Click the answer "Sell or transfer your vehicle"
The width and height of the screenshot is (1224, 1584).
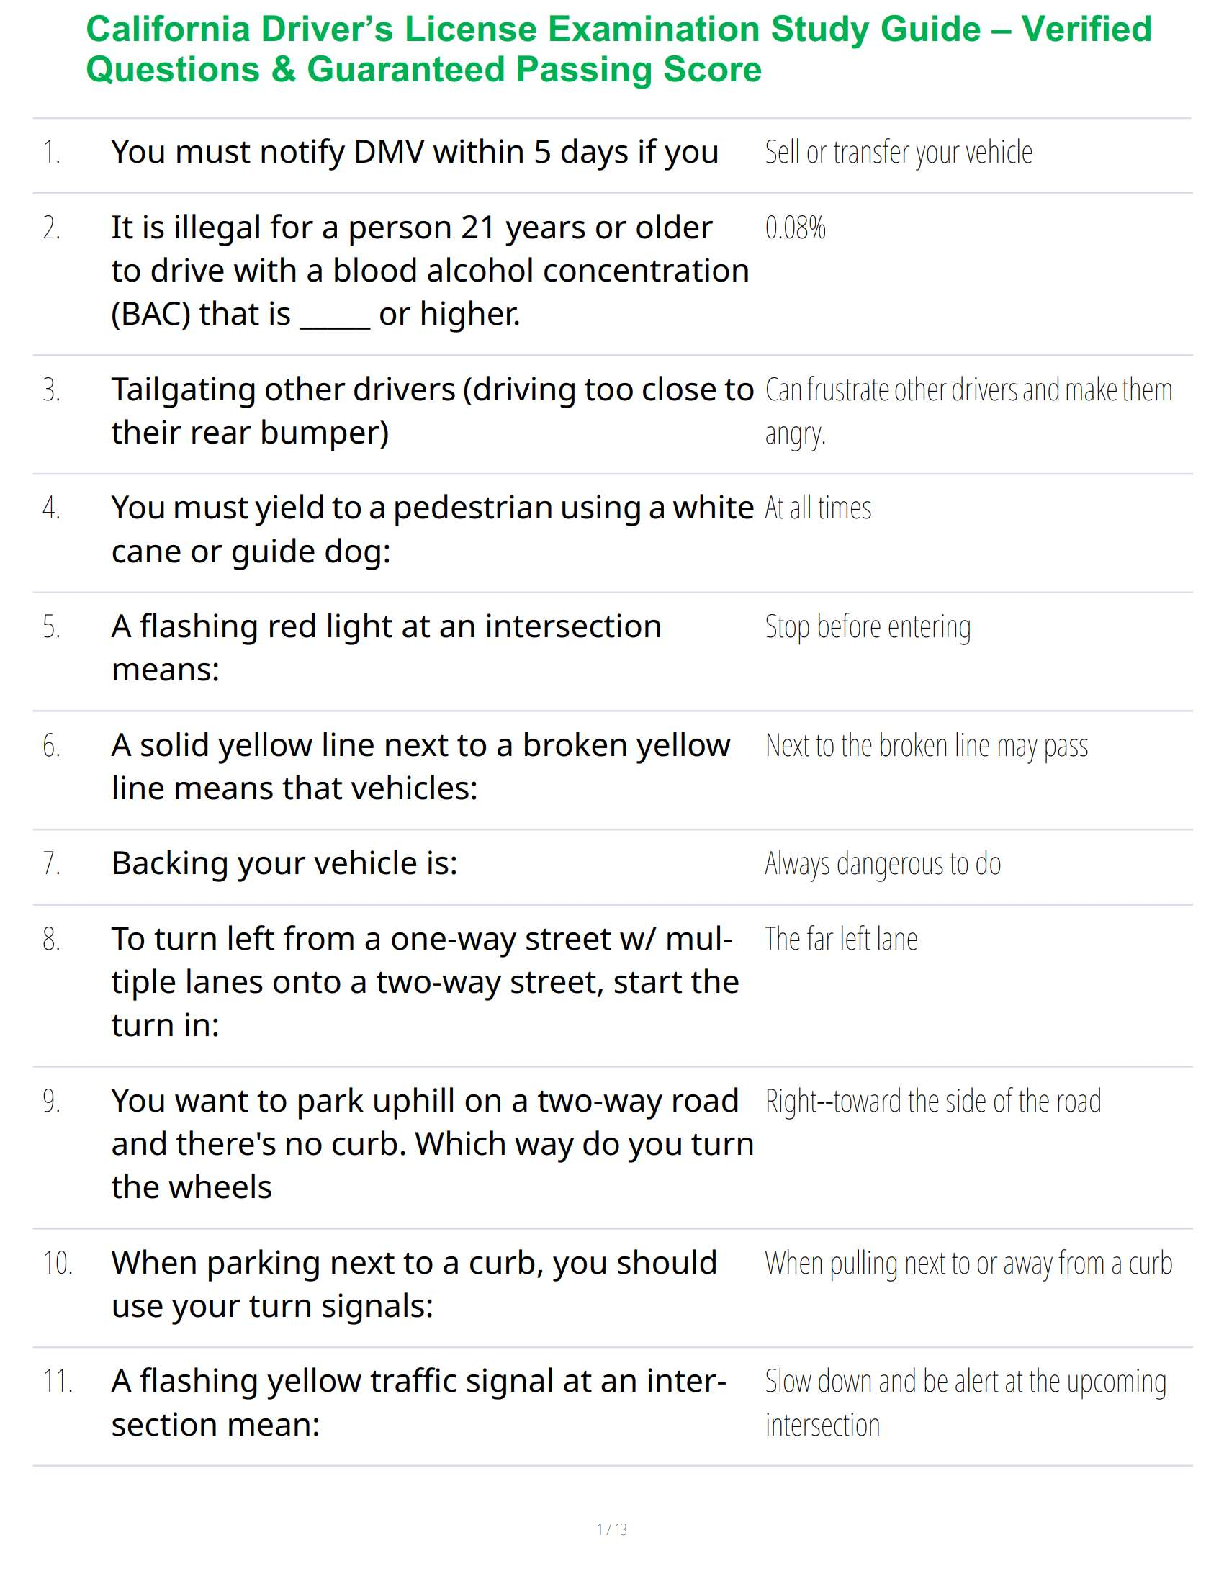pyautogui.click(x=898, y=152)
